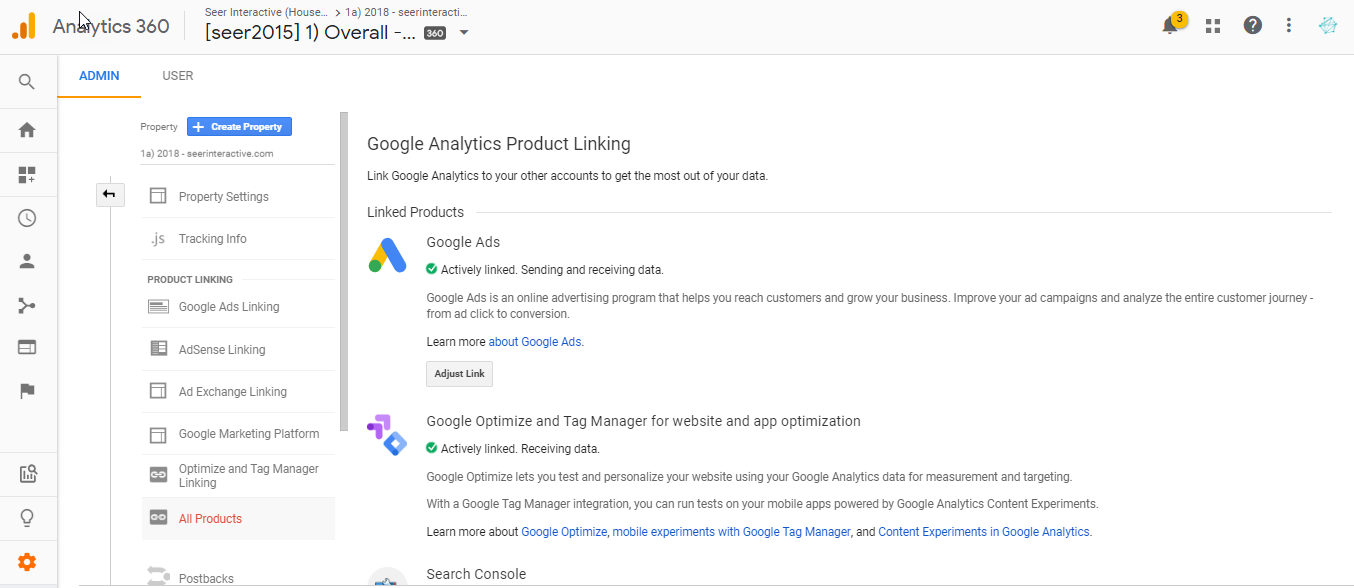
Task: Click the property column vertical scrollbar
Action: 344,270
